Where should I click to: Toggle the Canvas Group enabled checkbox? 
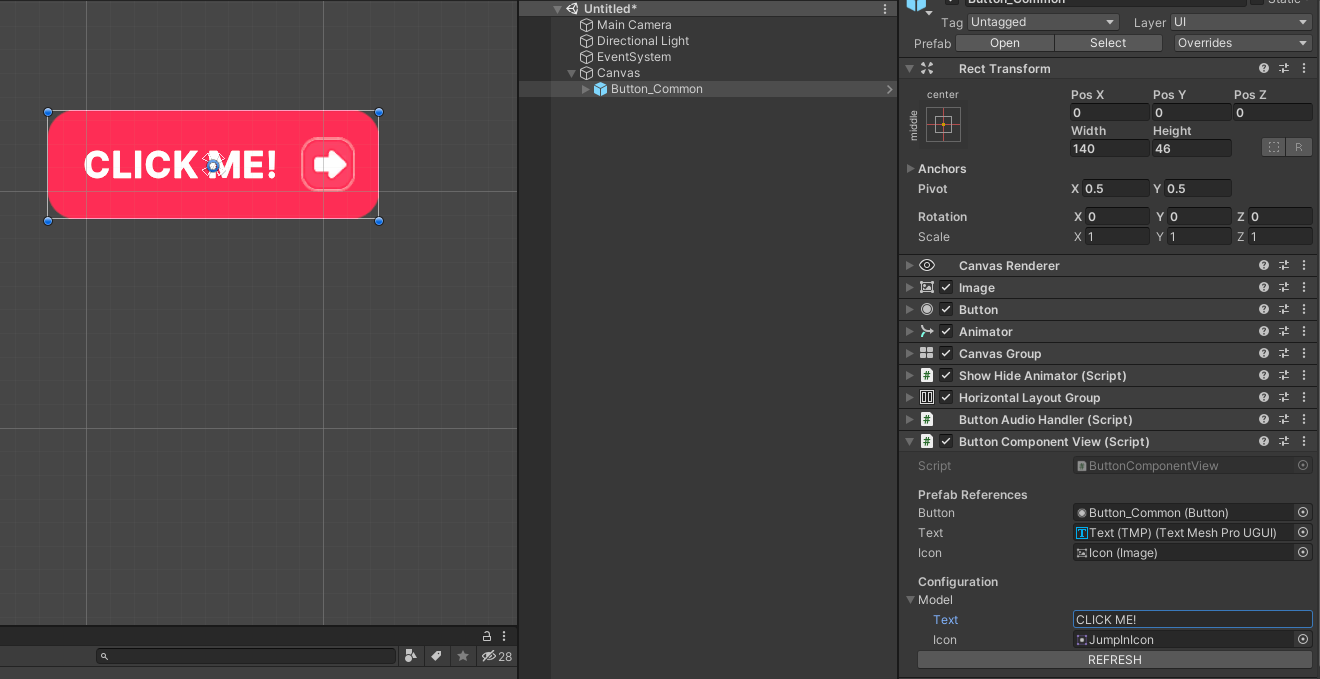946,354
